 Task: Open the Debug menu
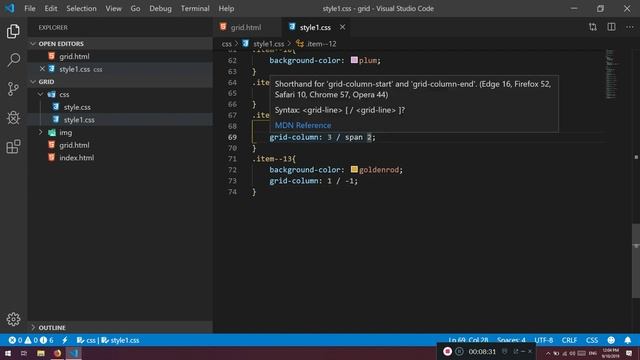[x=160, y=8]
